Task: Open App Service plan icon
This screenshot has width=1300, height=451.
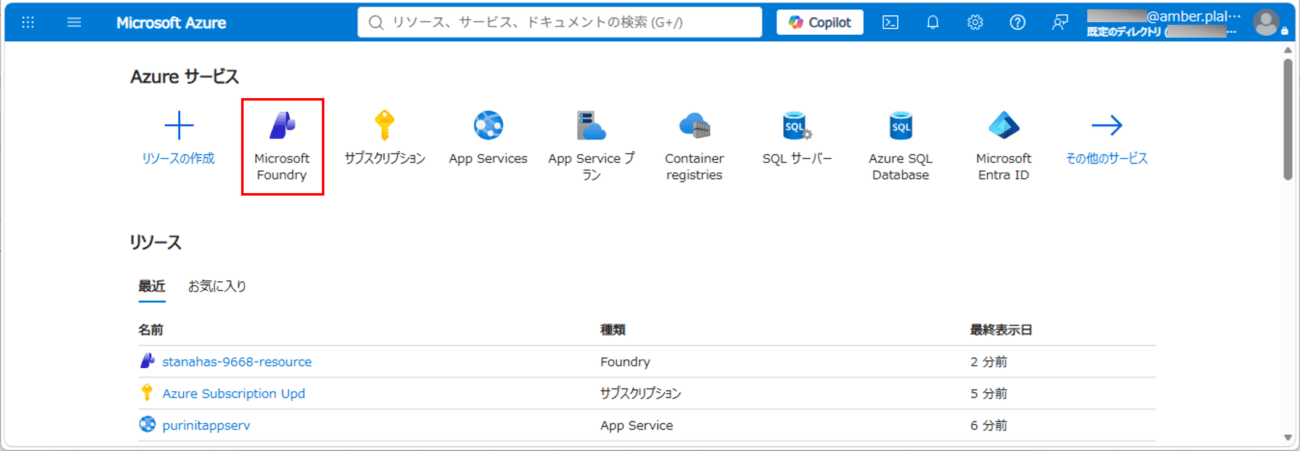Action: pos(591,125)
